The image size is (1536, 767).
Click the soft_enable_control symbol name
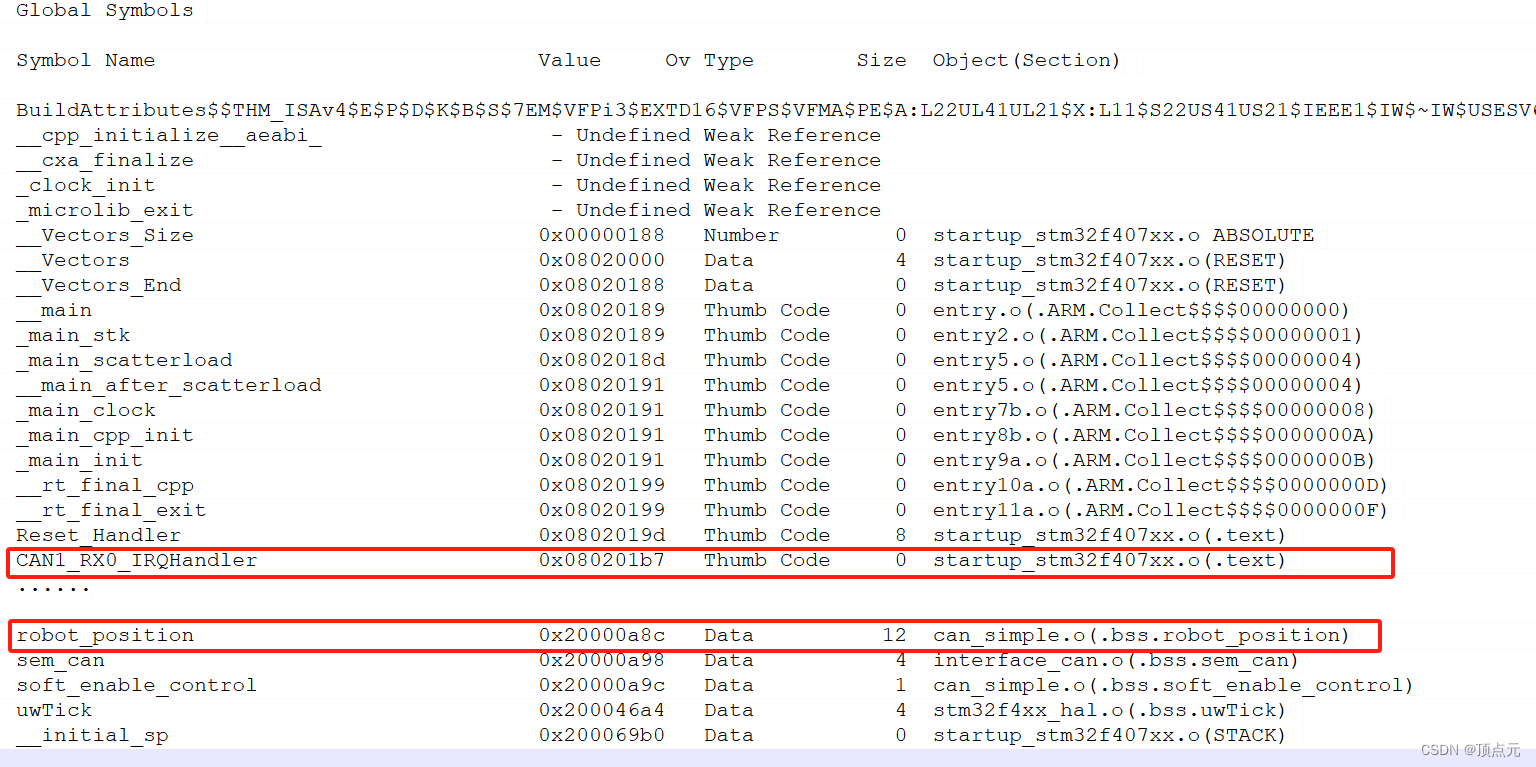(x=137, y=685)
